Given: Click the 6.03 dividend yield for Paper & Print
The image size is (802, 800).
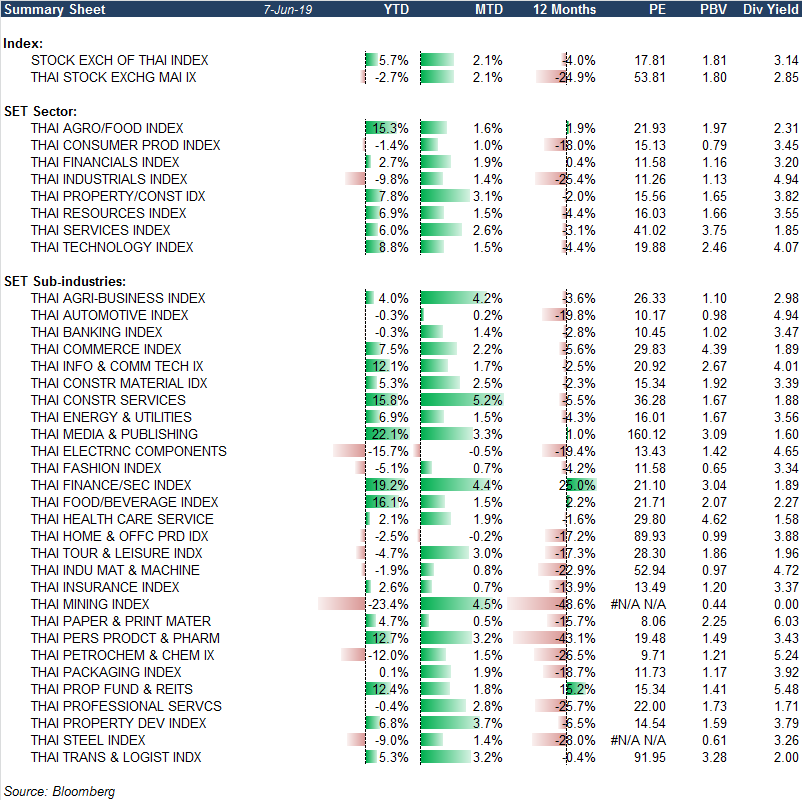Looking at the screenshot, I should pos(786,621).
